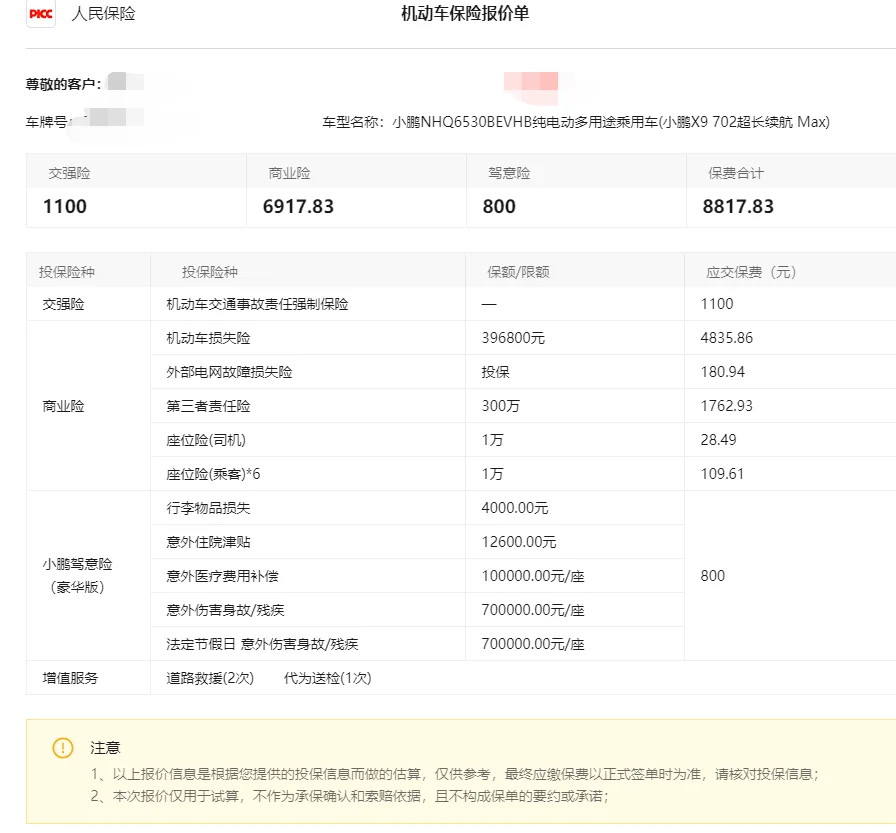Click the 第三者责任险 coverage name
The width and height of the screenshot is (896, 833).
coord(209,406)
